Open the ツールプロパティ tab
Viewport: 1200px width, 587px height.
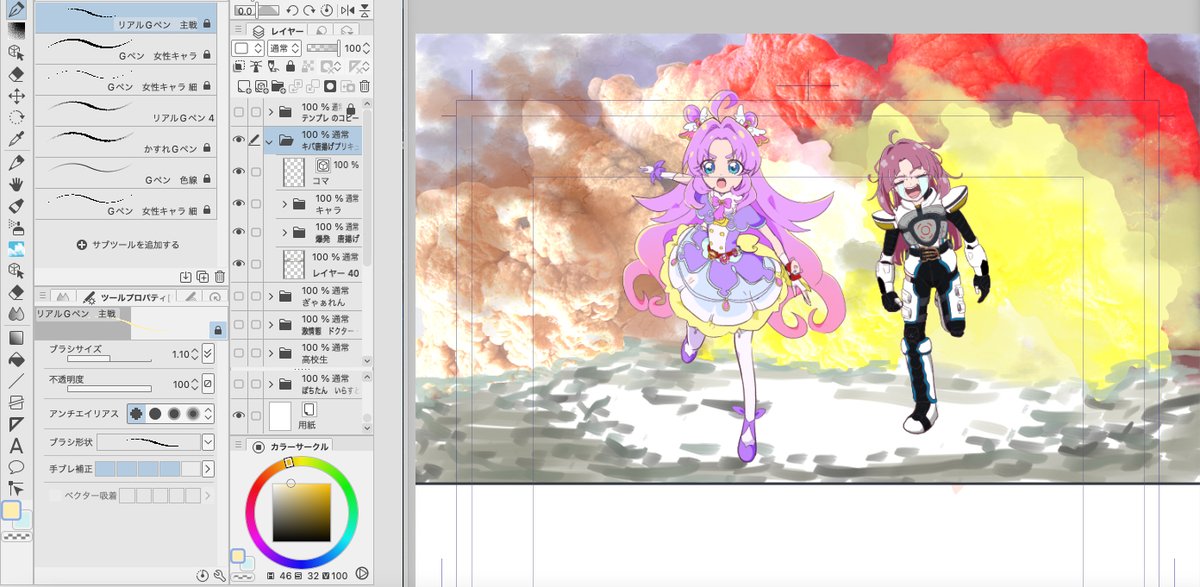pyautogui.click(x=127, y=297)
